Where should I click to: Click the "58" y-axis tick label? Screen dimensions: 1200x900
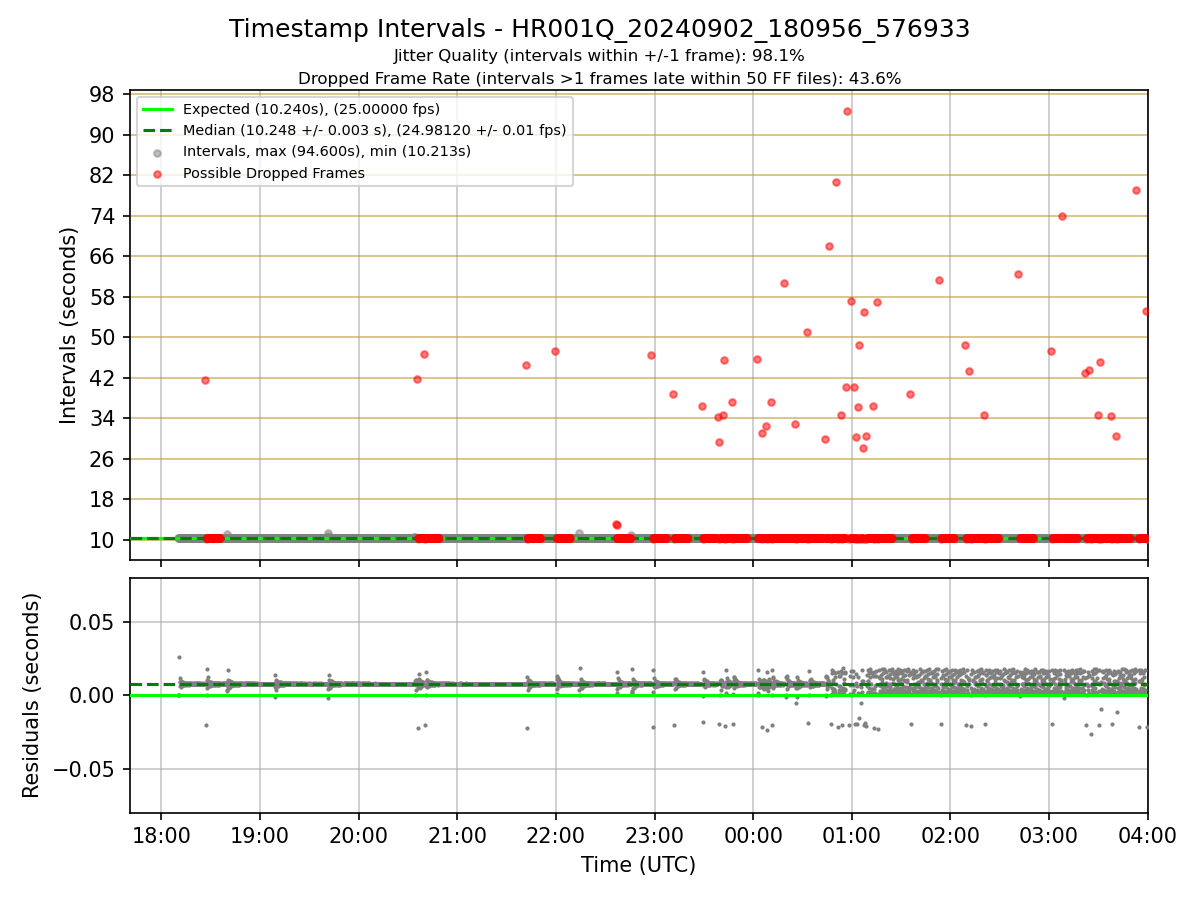[x=104, y=297]
